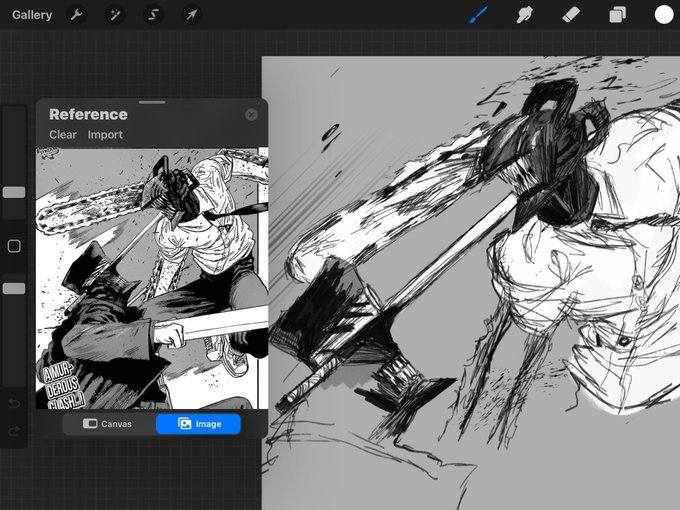This screenshot has width=680, height=510.
Task: Undo the last stroke
Action: pyautogui.click(x=14, y=404)
